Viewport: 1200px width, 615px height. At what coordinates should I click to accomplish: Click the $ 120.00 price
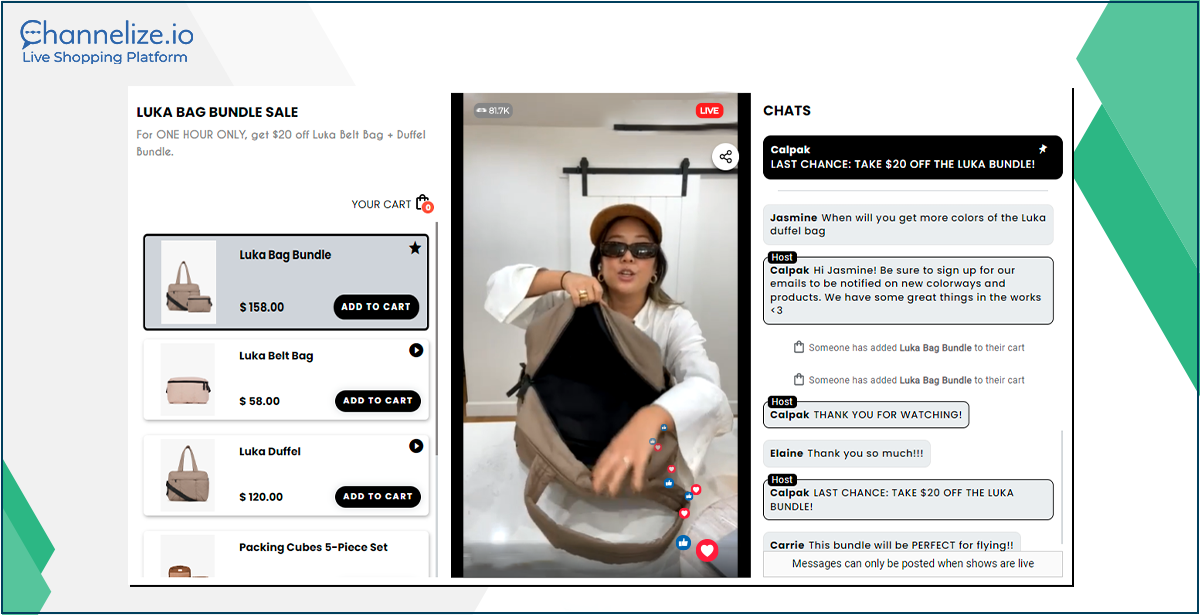[261, 498]
